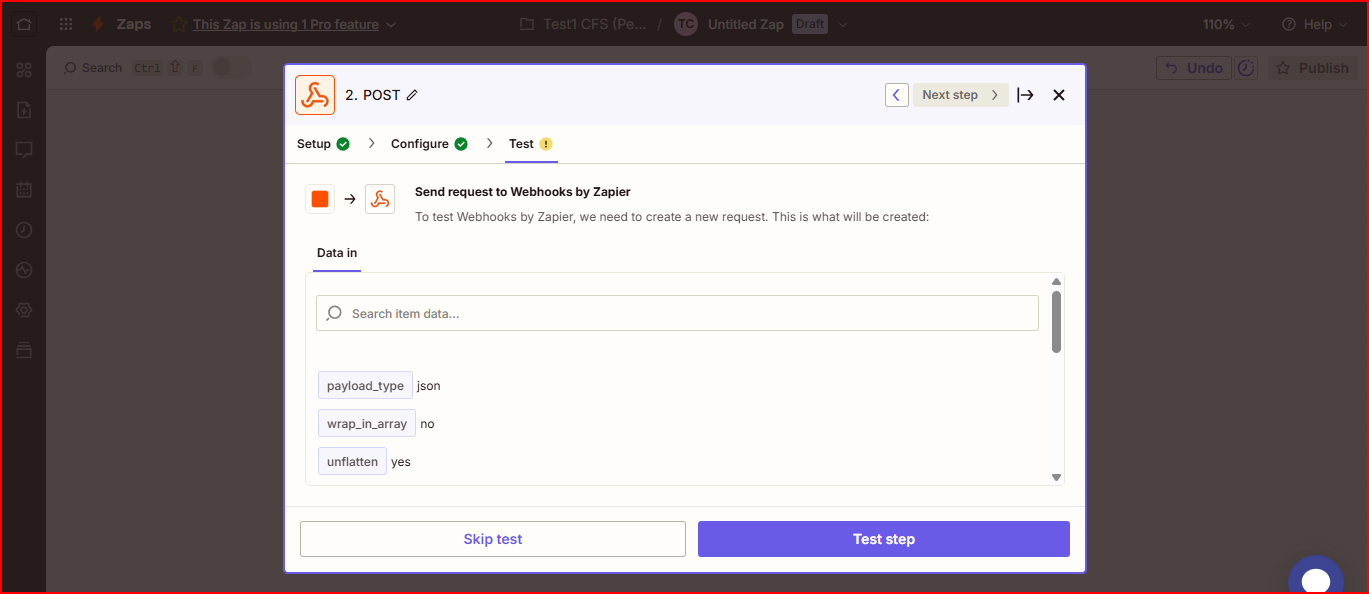
Task: Click the star icon beside the Pro feature notice
Action: tap(178, 24)
